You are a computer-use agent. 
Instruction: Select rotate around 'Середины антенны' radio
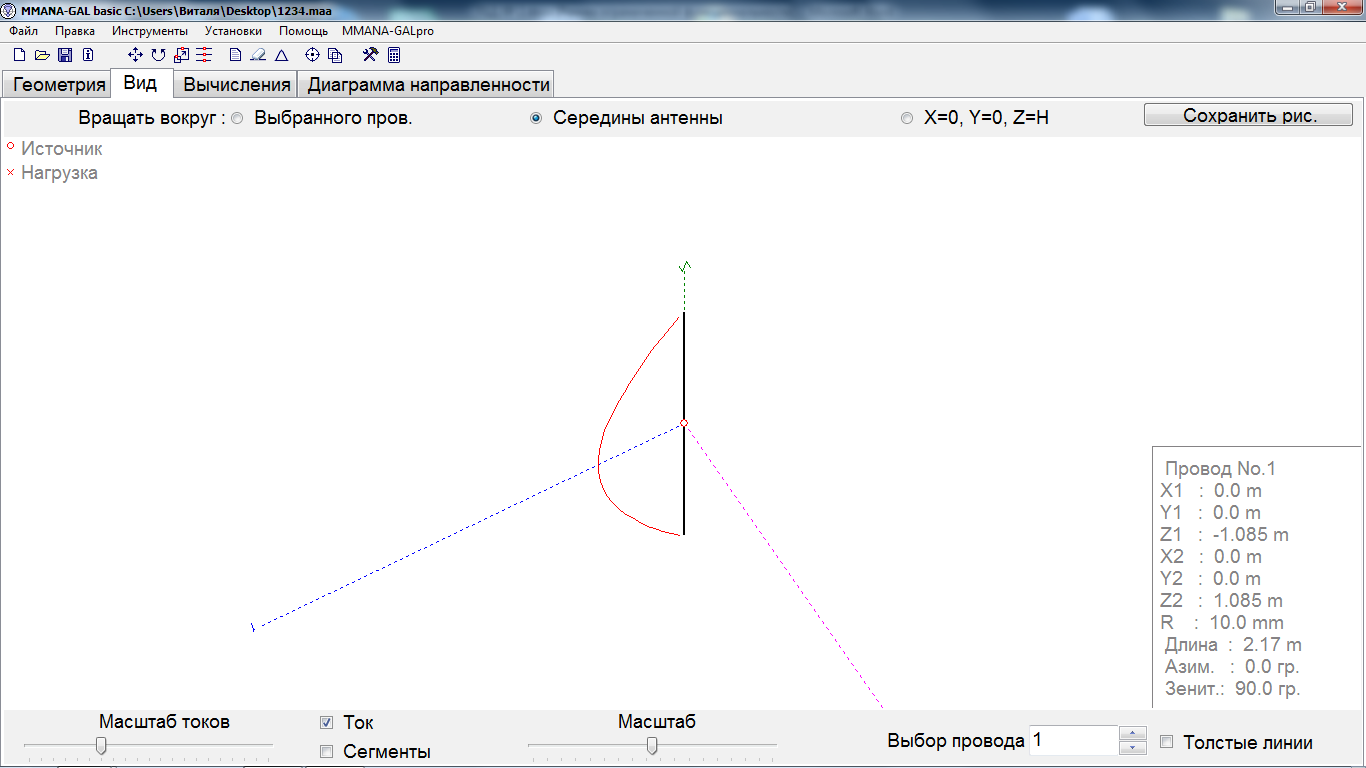point(536,118)
